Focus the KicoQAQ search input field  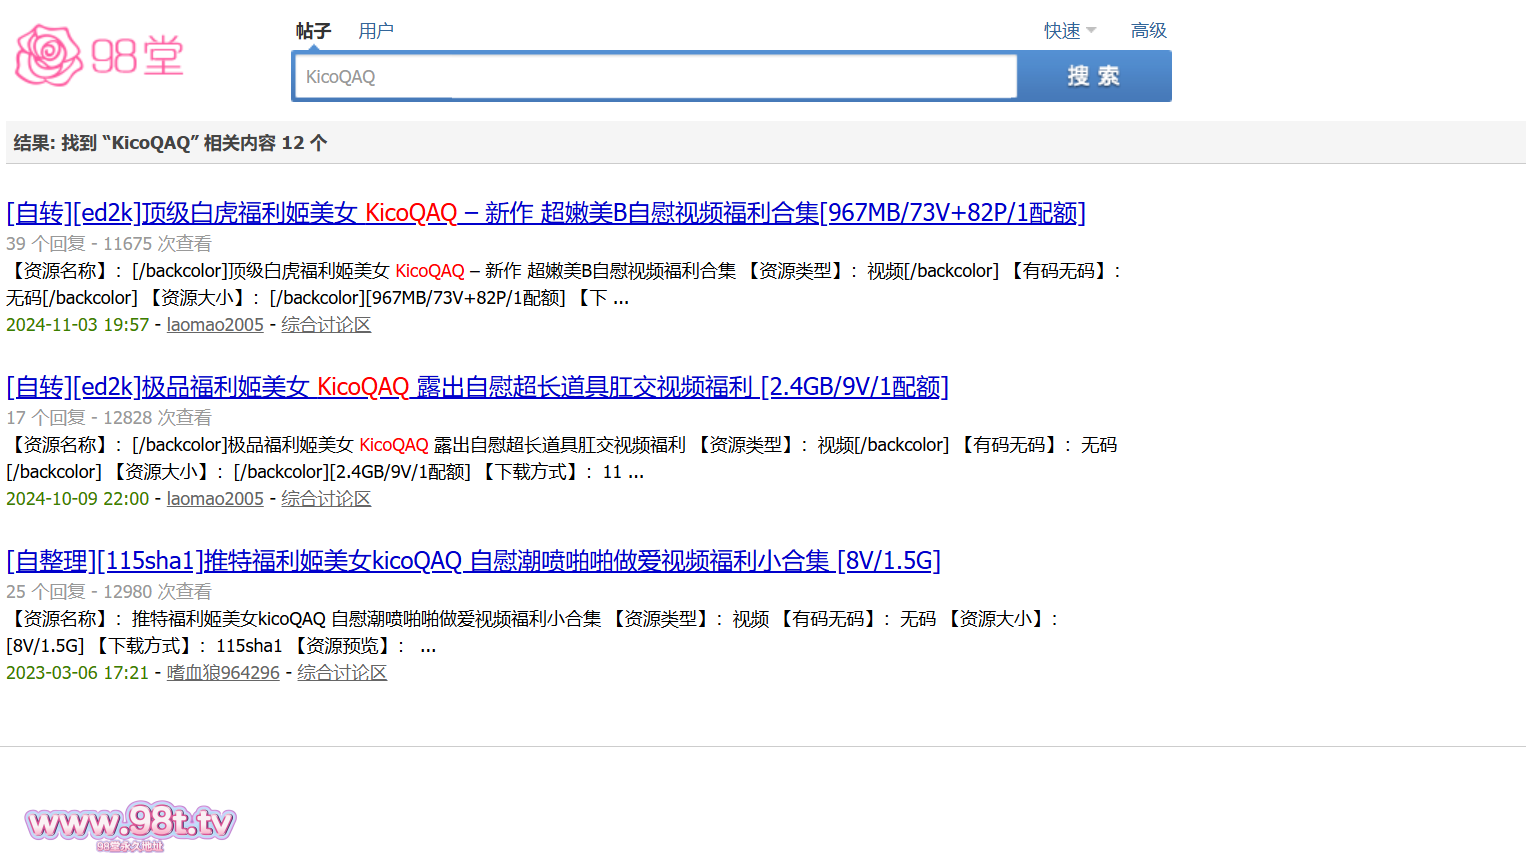click(655, 77)
